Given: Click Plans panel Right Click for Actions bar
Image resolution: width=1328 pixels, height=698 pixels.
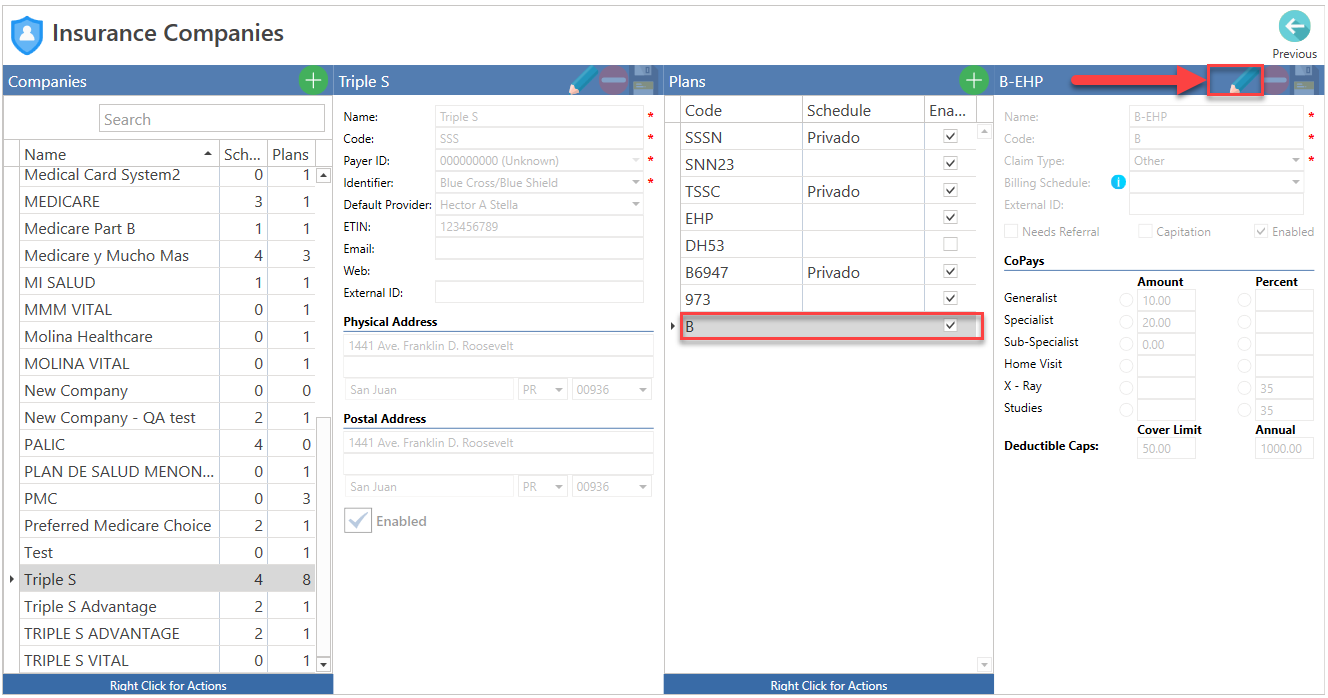Looking at the screenshot, I should pyautogui.click(x=828, y=685).
